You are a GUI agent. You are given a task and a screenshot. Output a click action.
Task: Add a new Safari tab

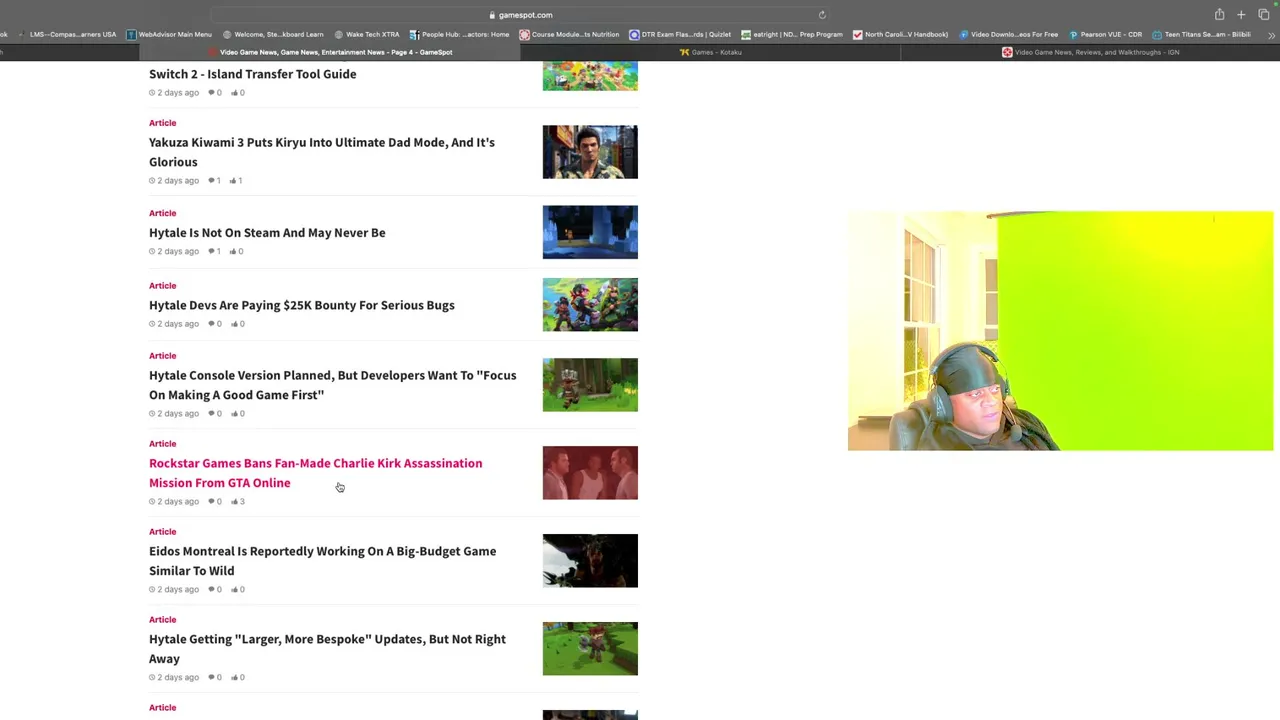1241,15
